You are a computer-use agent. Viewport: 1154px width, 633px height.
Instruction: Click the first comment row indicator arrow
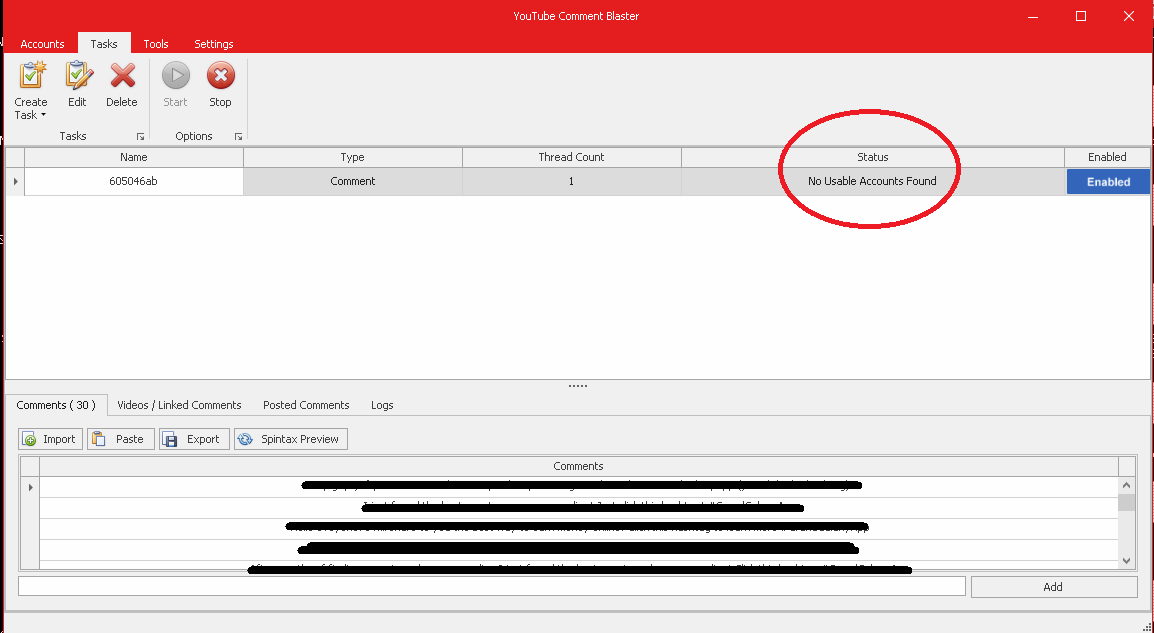click(x=30, y=487)
